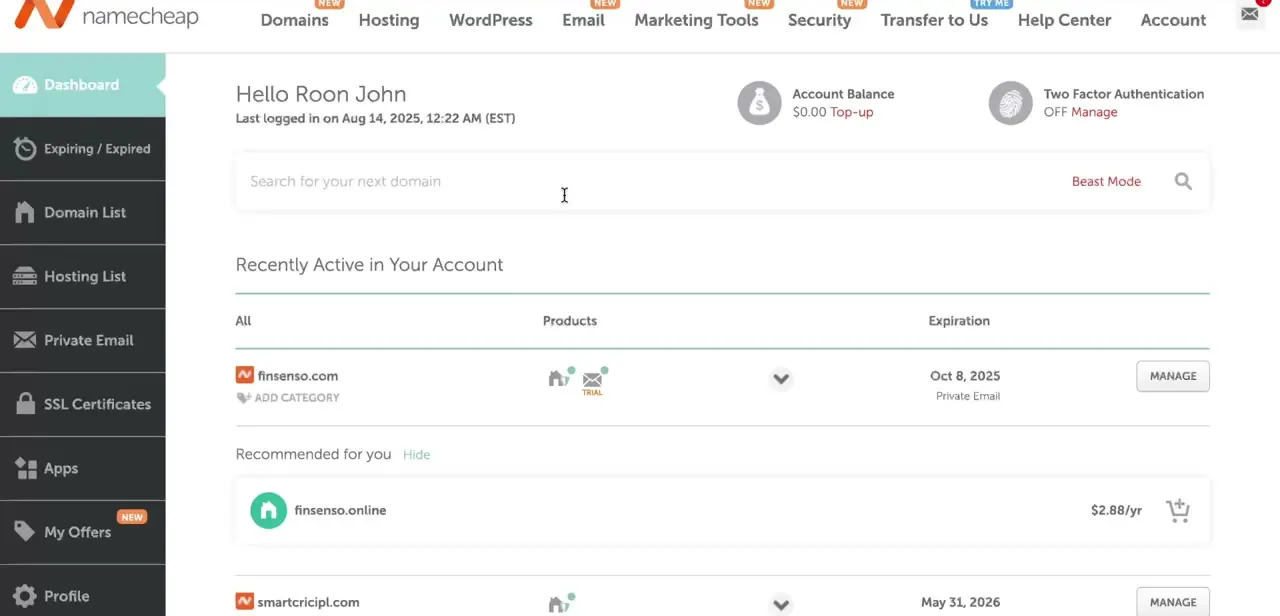Open Apps in the sidebar
1280x616 pixels.
pyautogui.click(x=83, y=469)
